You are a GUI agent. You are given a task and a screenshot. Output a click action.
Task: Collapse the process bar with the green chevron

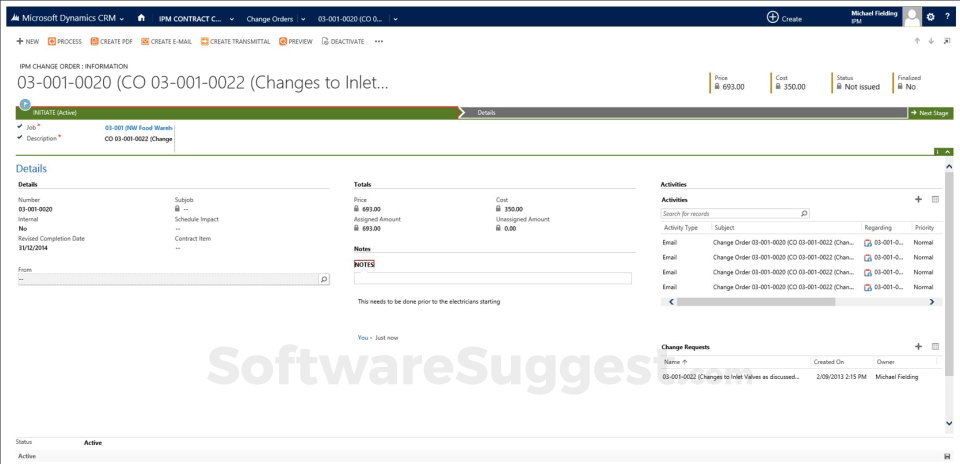[948, 151]
